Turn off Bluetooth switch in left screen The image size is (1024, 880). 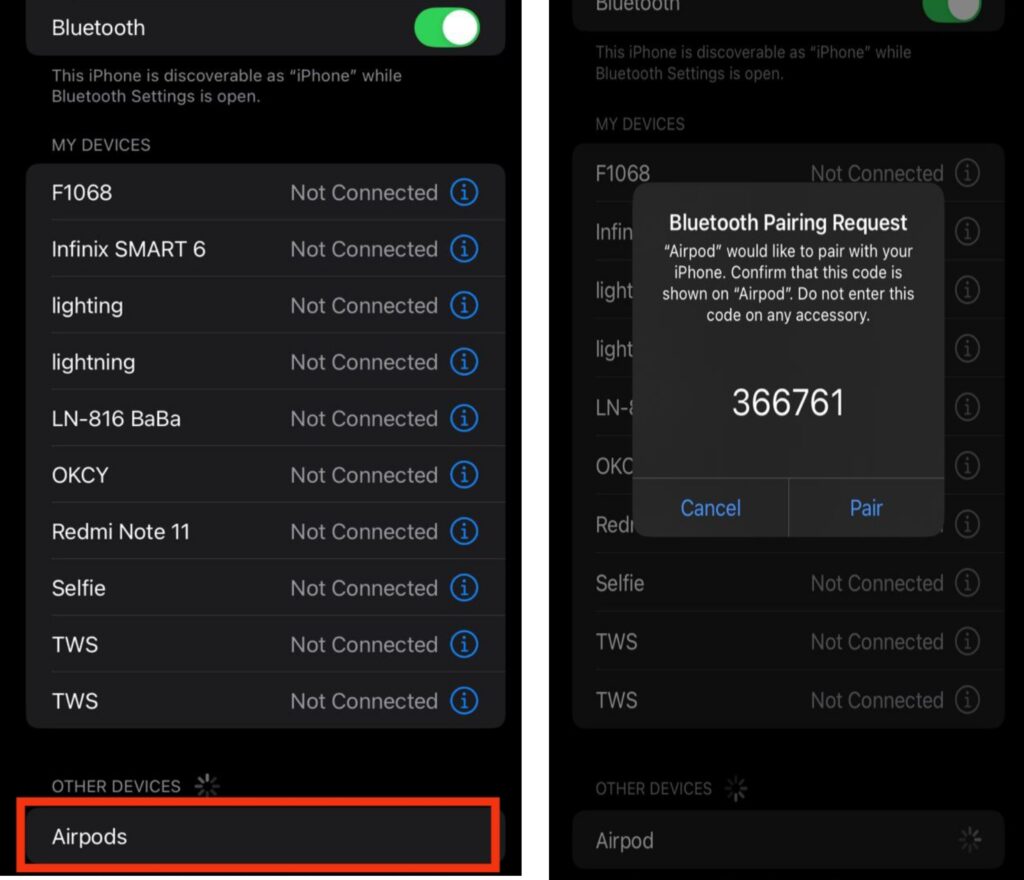pyautogui.click(x=447, y=28)
